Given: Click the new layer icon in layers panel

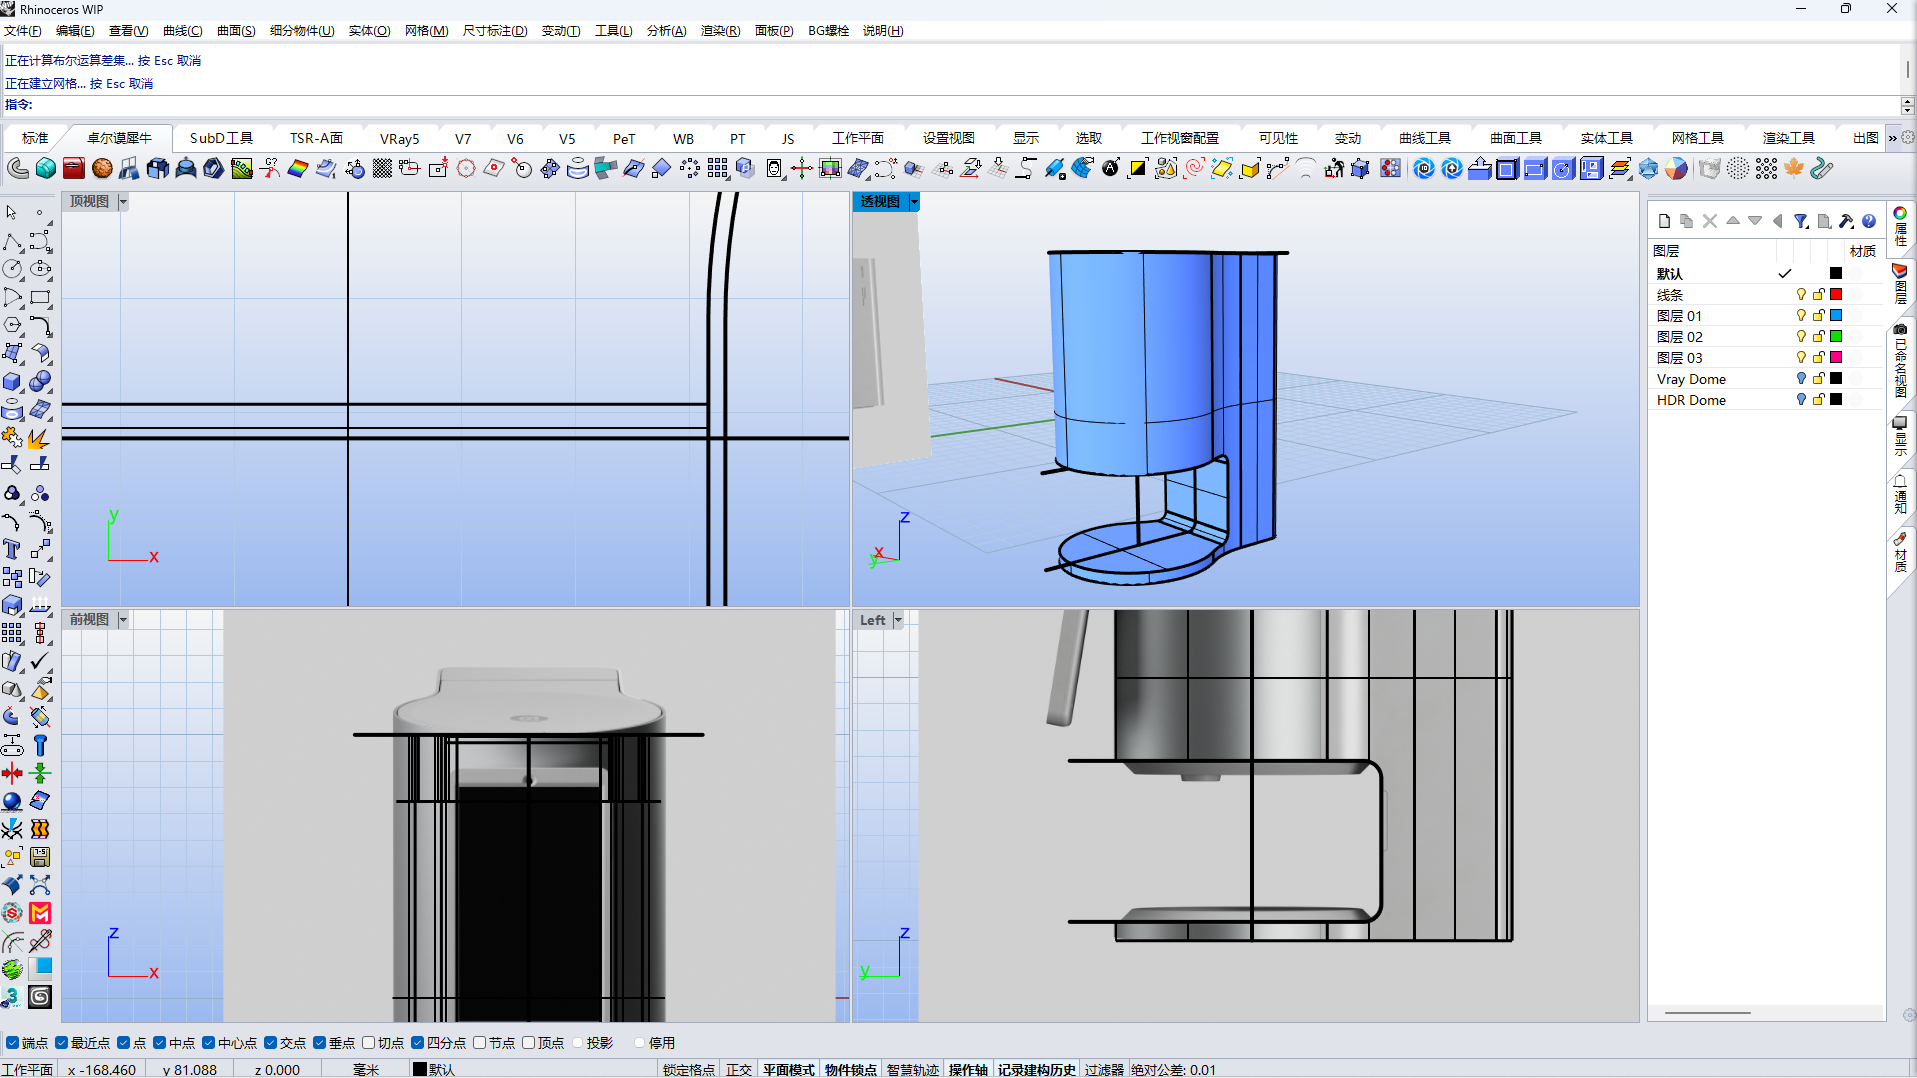Looking at the screenshot, I should 1664,221.
